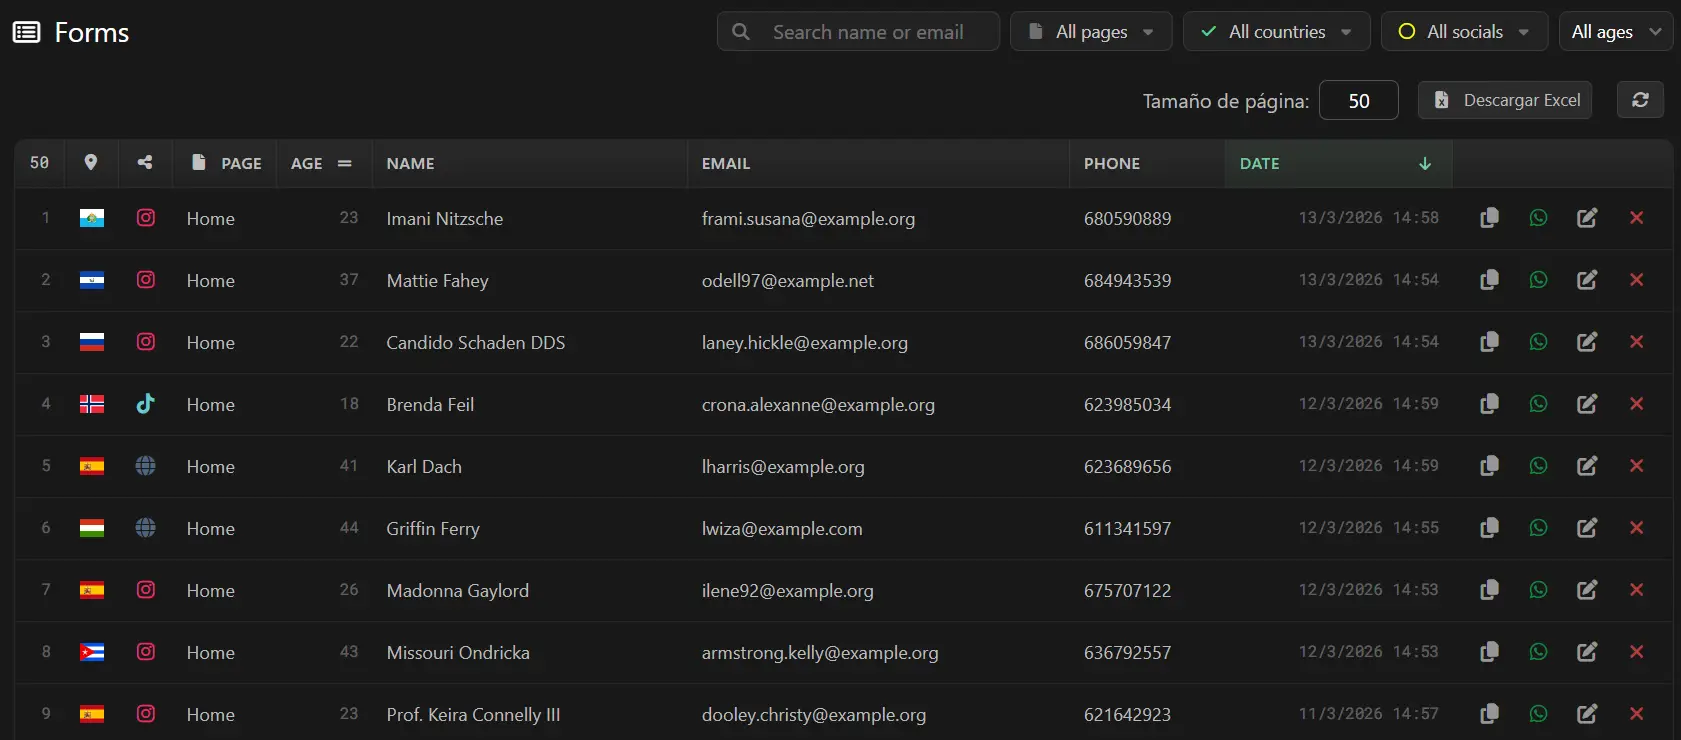Viewport: 1681px width, 740px height.
Task: Expand the All ages dropdown
Action: 1615,32
